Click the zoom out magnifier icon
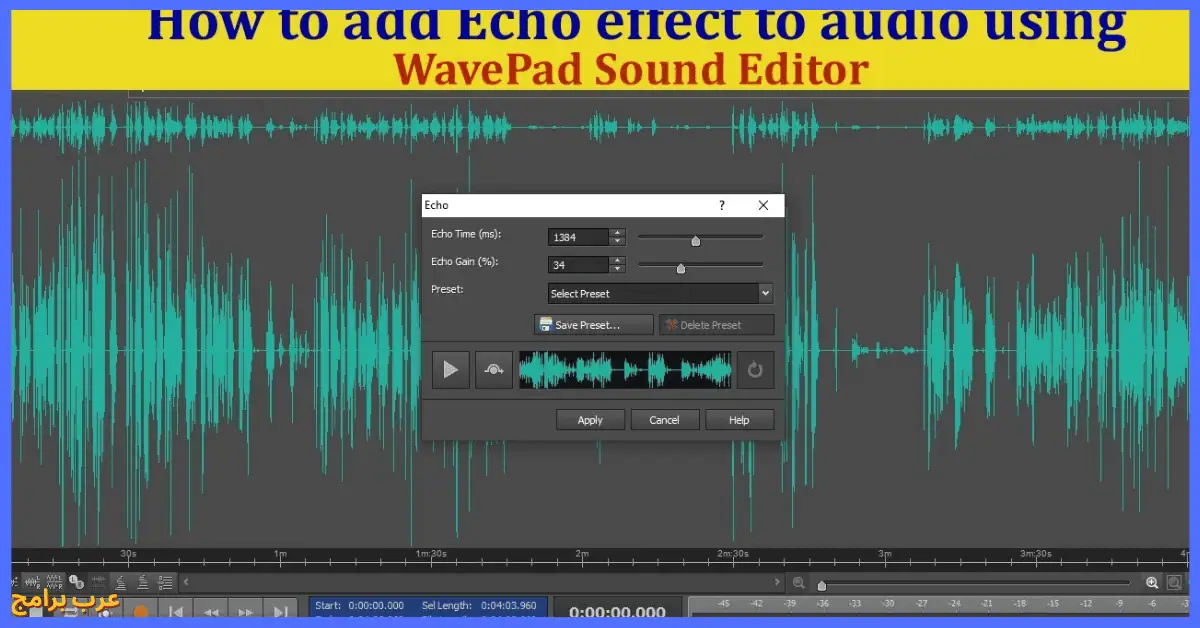Image resolution: width=1200 pixels, height=628 pixels. coord(799,583)
